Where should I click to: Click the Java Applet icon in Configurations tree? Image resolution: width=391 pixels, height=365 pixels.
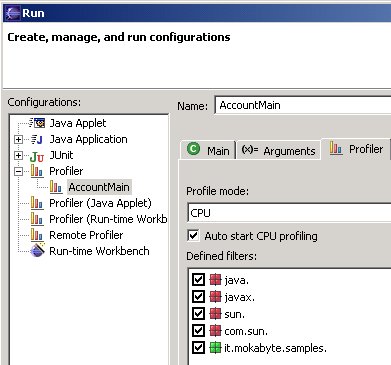[x=37, y=123]
